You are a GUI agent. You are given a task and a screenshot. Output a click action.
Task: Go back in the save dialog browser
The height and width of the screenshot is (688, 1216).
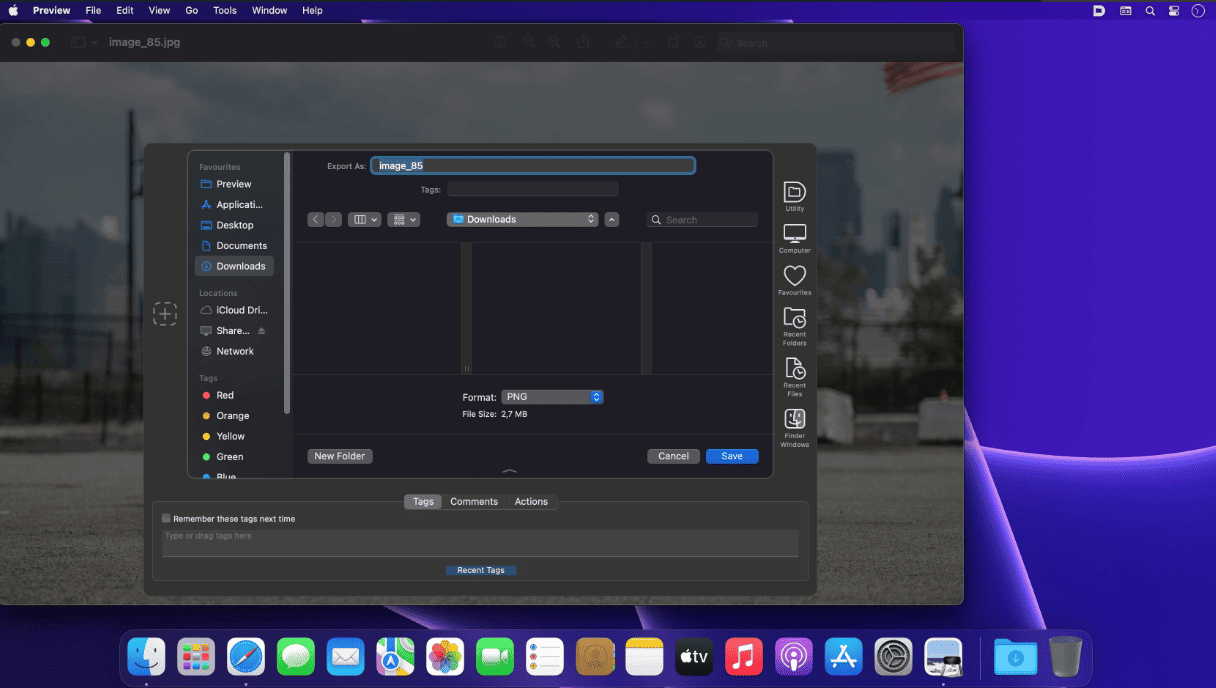pos(316,219)
